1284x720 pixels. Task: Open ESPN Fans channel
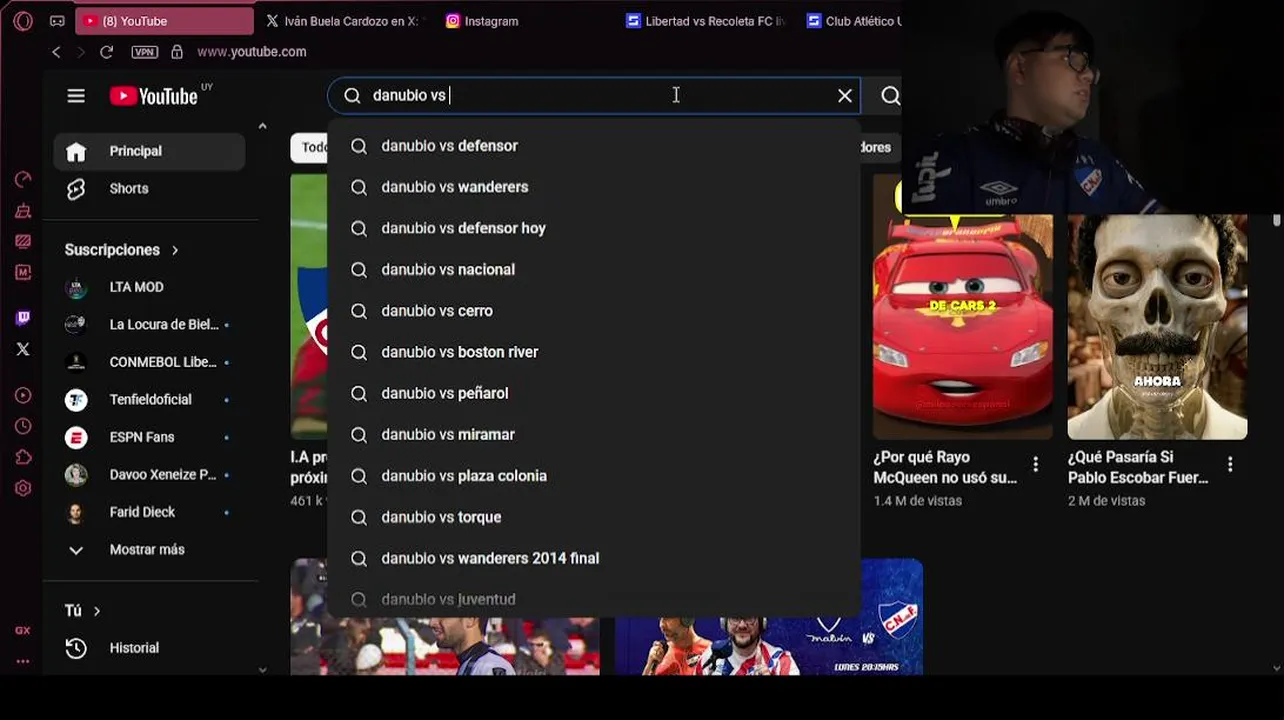(x=149, y=437)
